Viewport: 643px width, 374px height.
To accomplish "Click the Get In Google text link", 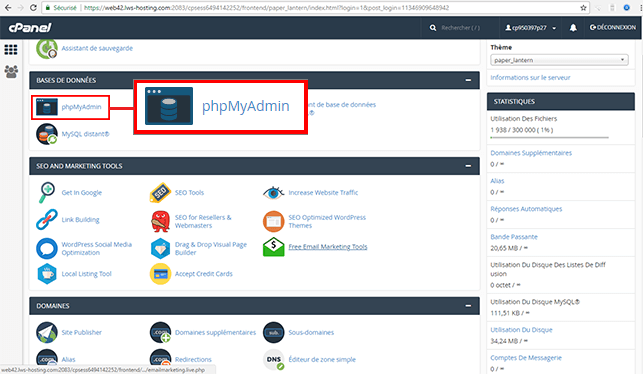I will click(x=82, y=192).
